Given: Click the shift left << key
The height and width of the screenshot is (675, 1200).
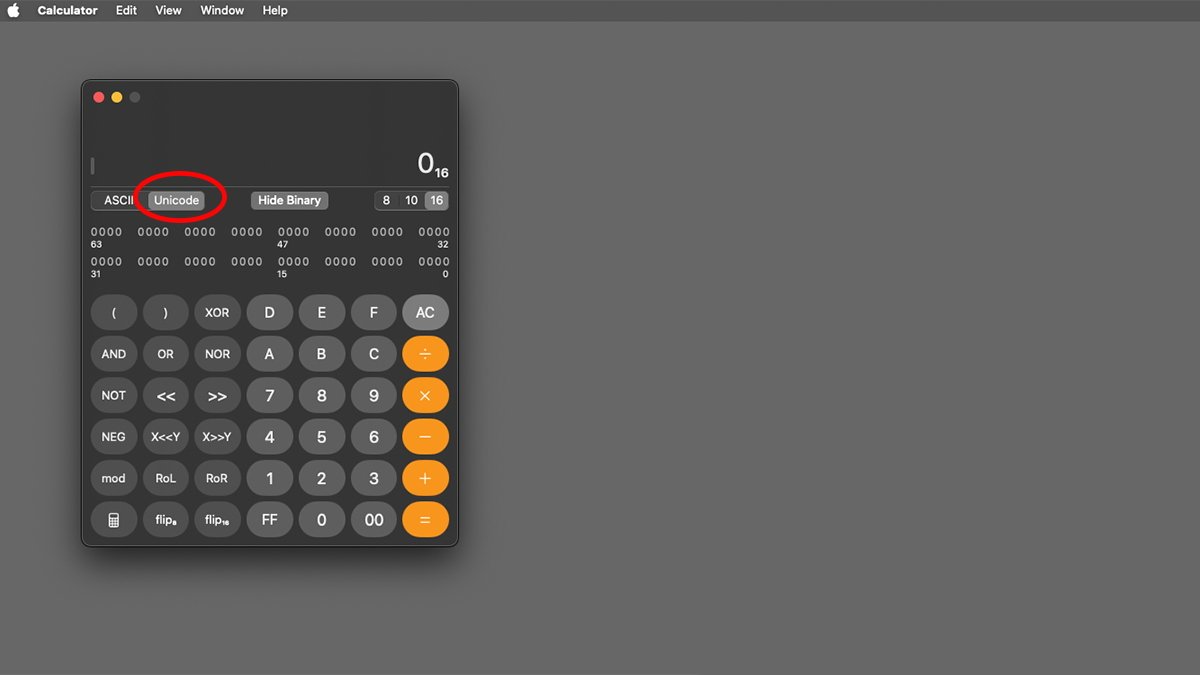Looking at the screenshot, I should (166, 396).
